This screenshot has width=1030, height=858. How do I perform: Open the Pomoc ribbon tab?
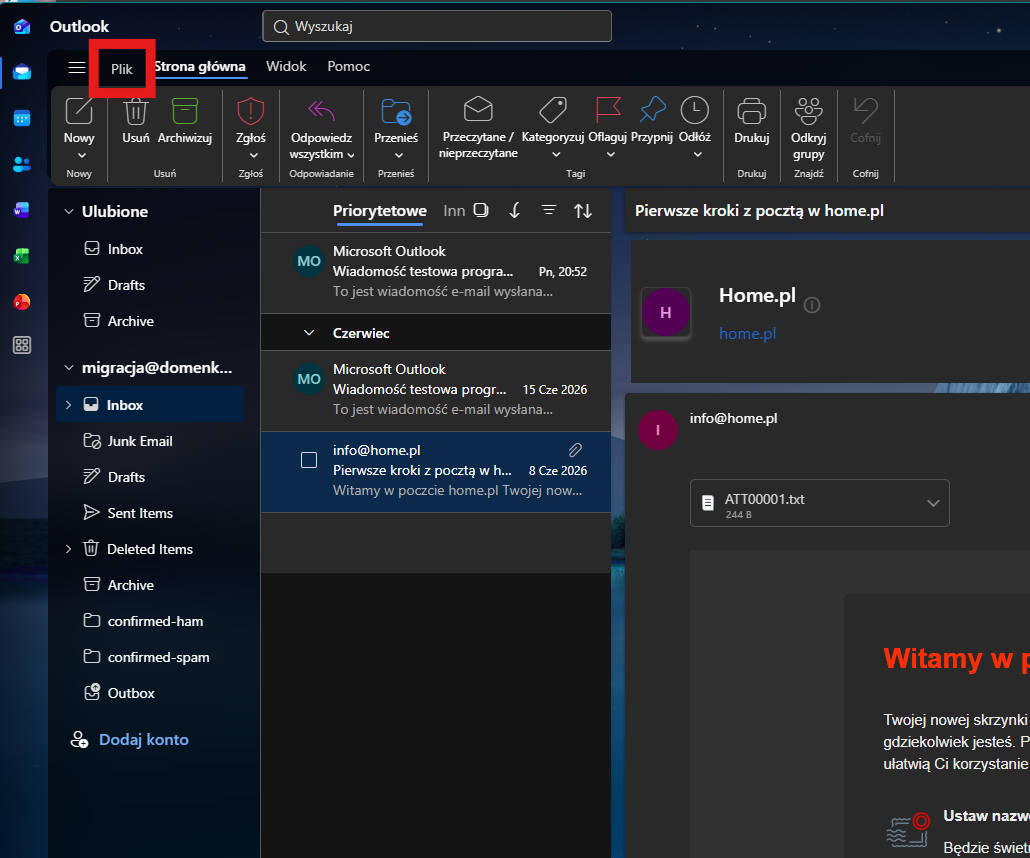pos(349,66)
